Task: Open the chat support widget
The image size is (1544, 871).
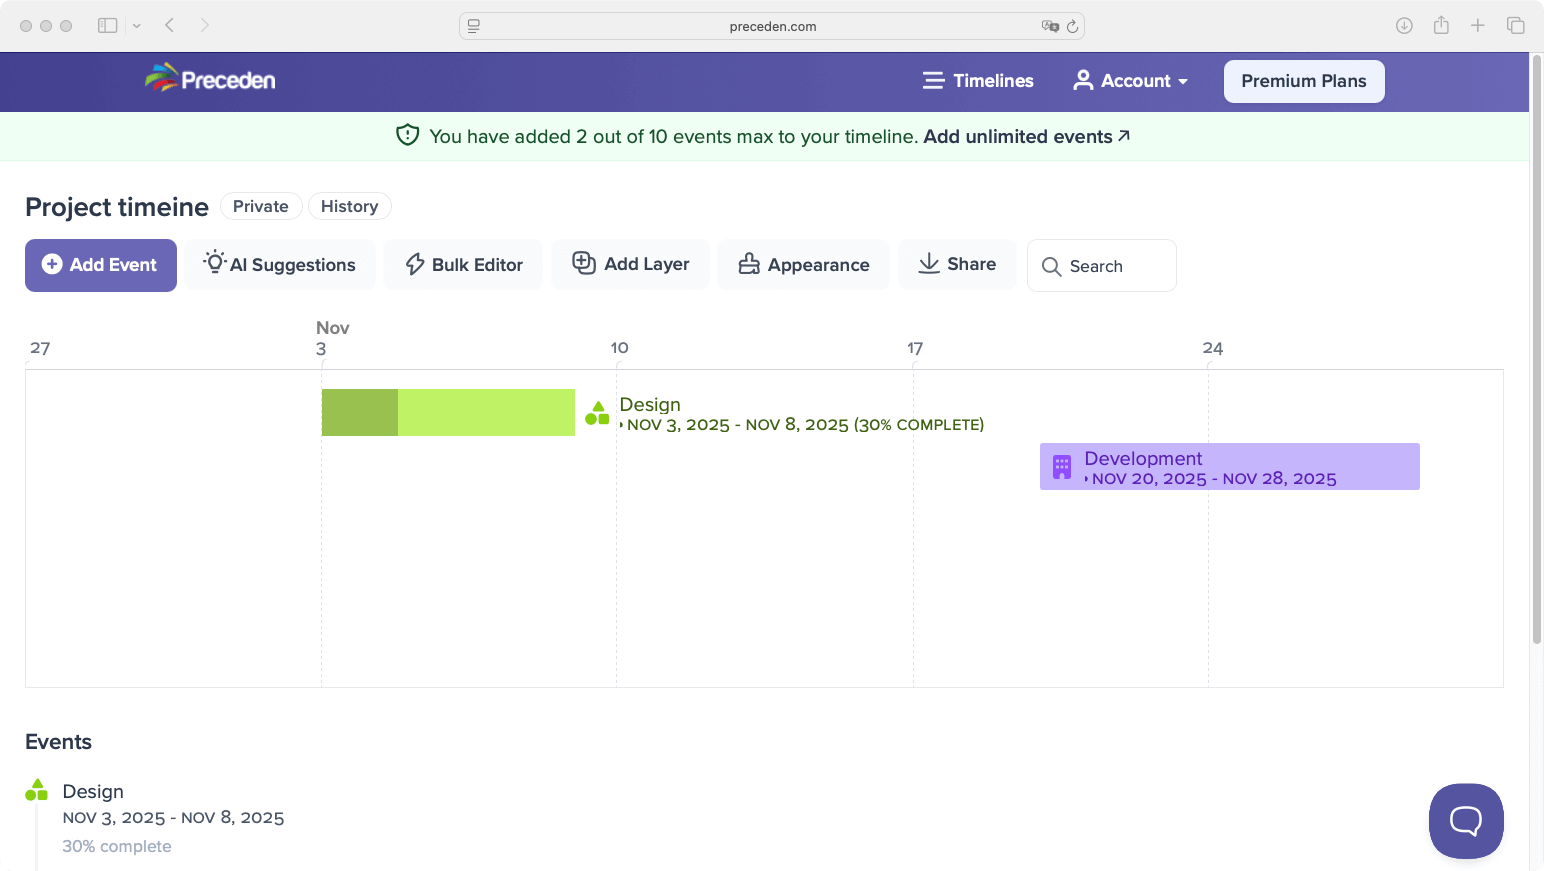Action: click(1465, 821)
